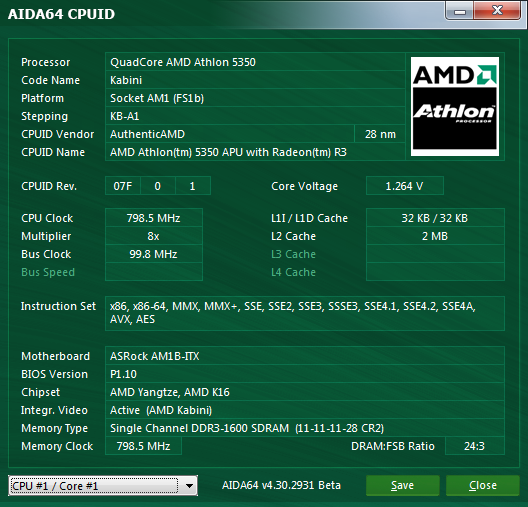Minimize the AIDA64 CPUID window
This screenshot has width=528, height=507.
click(x=460, y=11)
